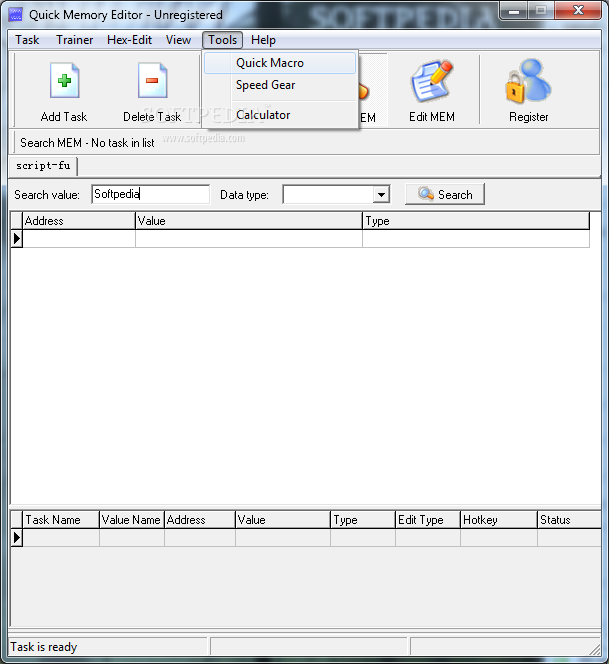The image size is (609, 664).
Task: Choose Speed Gear from Tools menu
Action: pos(280,85)
